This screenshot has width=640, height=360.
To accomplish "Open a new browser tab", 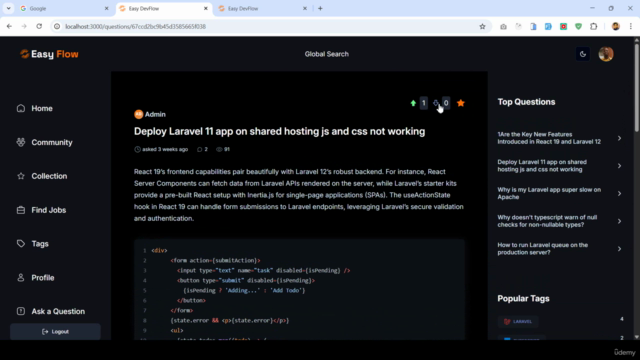I will click(320, 9).
